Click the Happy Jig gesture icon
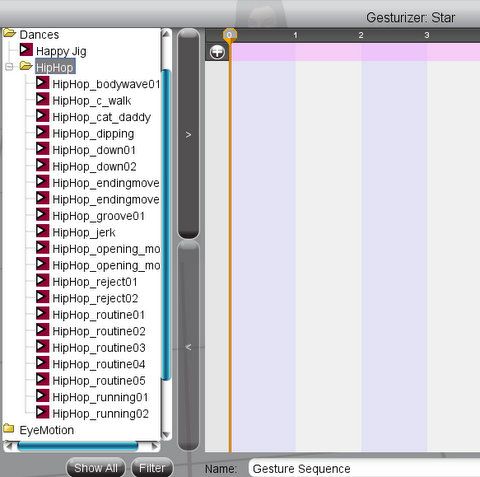This screenshot has height=477, width=480. click(x=26, y=50)
